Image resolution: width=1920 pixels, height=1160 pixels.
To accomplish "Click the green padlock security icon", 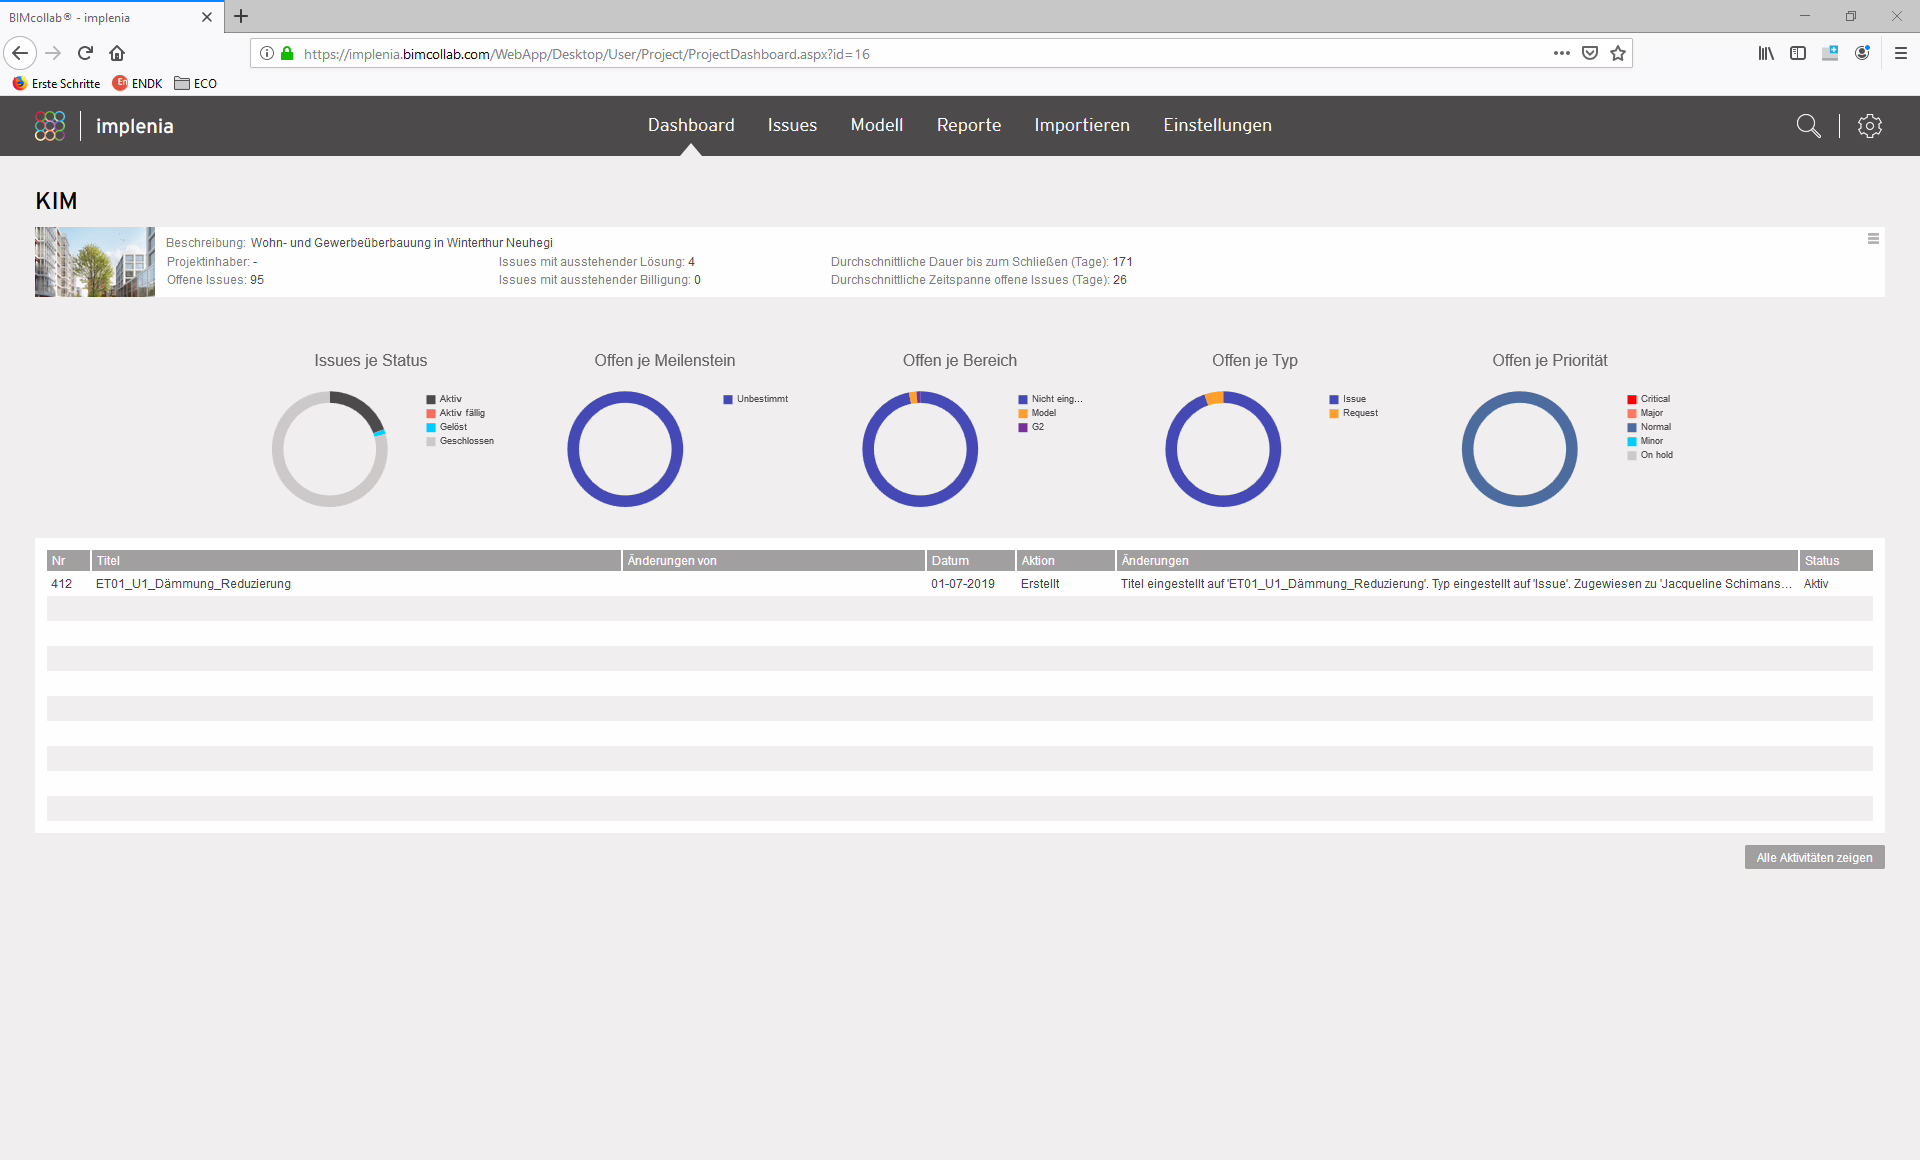I will click(287, 53).
